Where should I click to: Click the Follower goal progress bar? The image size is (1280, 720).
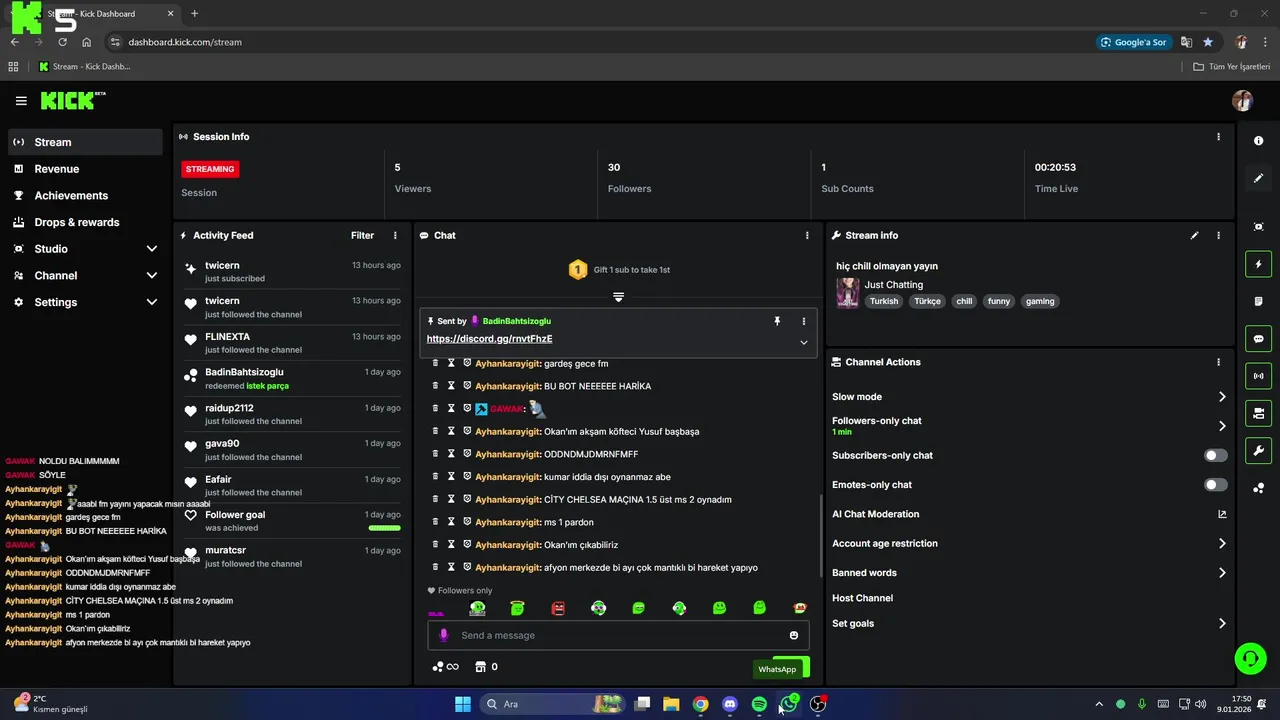(x=384, y=528)
